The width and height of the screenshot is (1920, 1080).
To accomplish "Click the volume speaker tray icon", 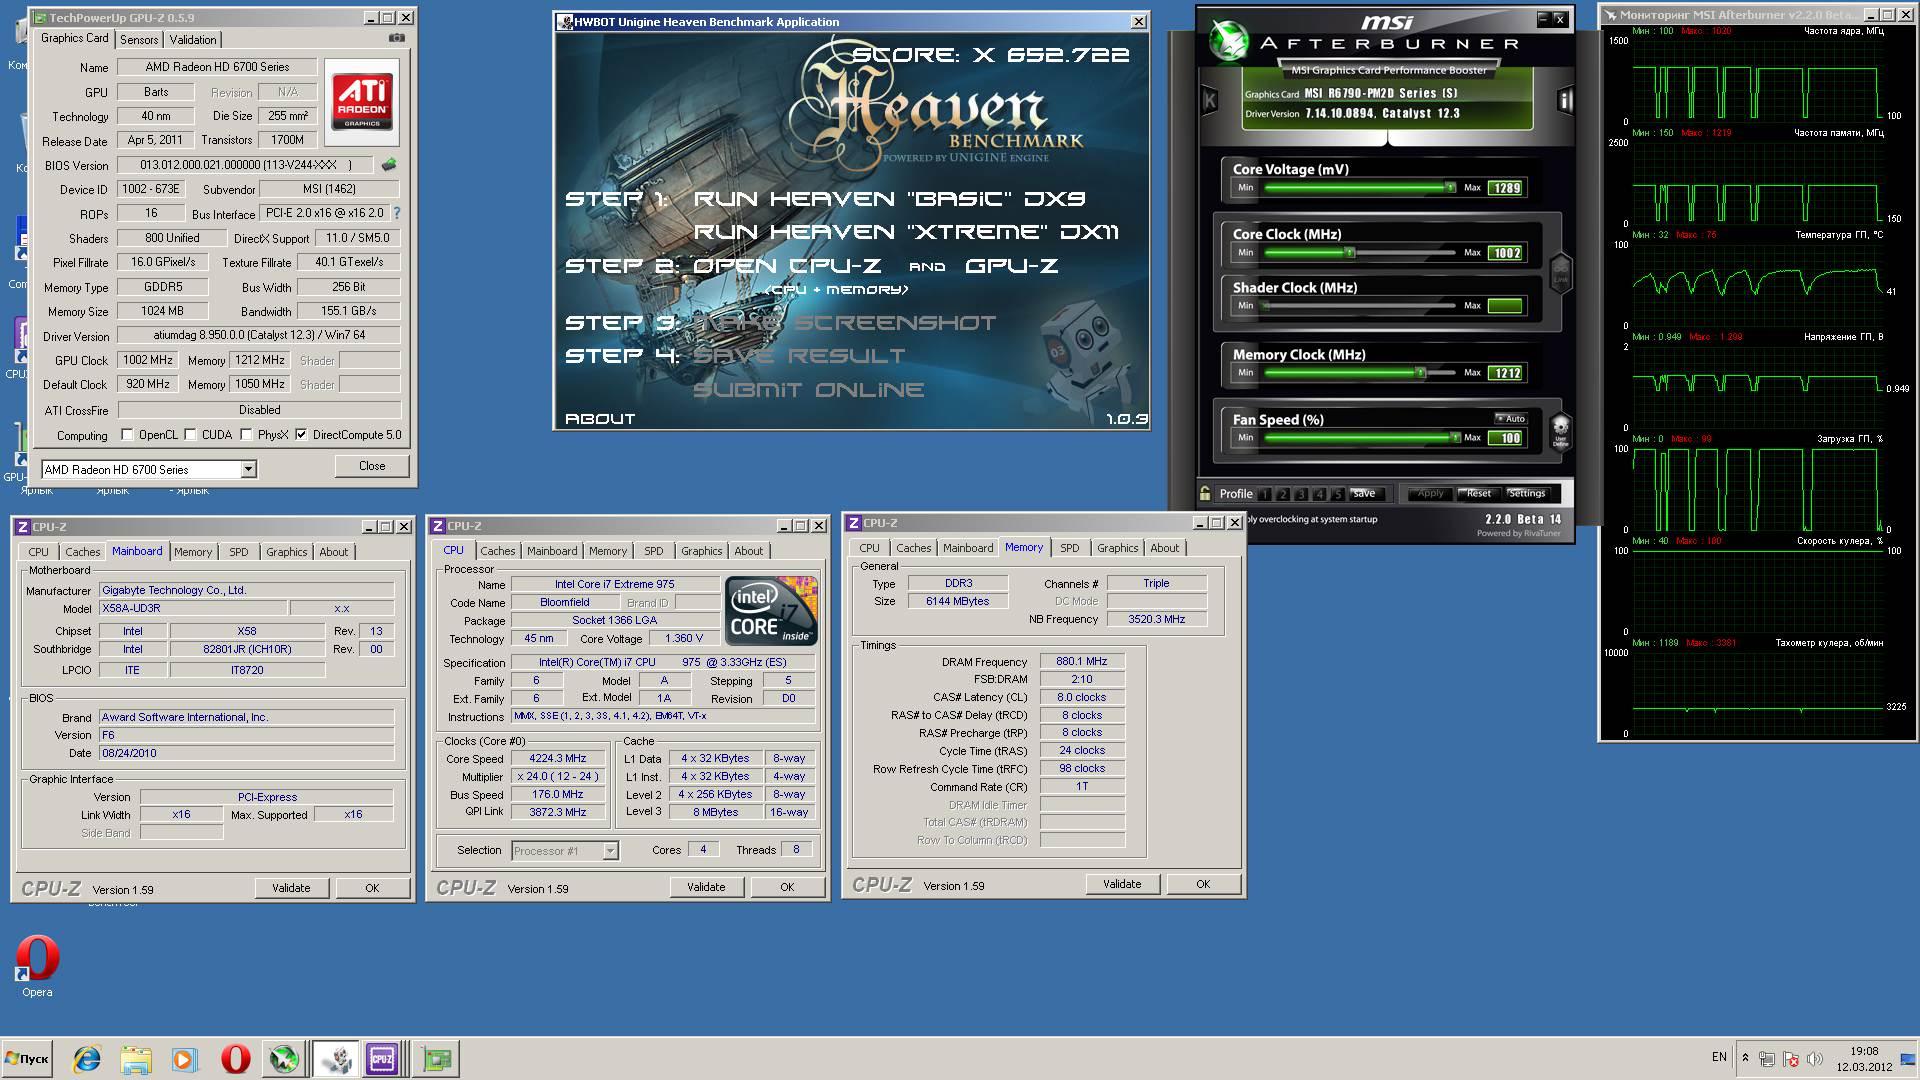I will 1814,1058.
